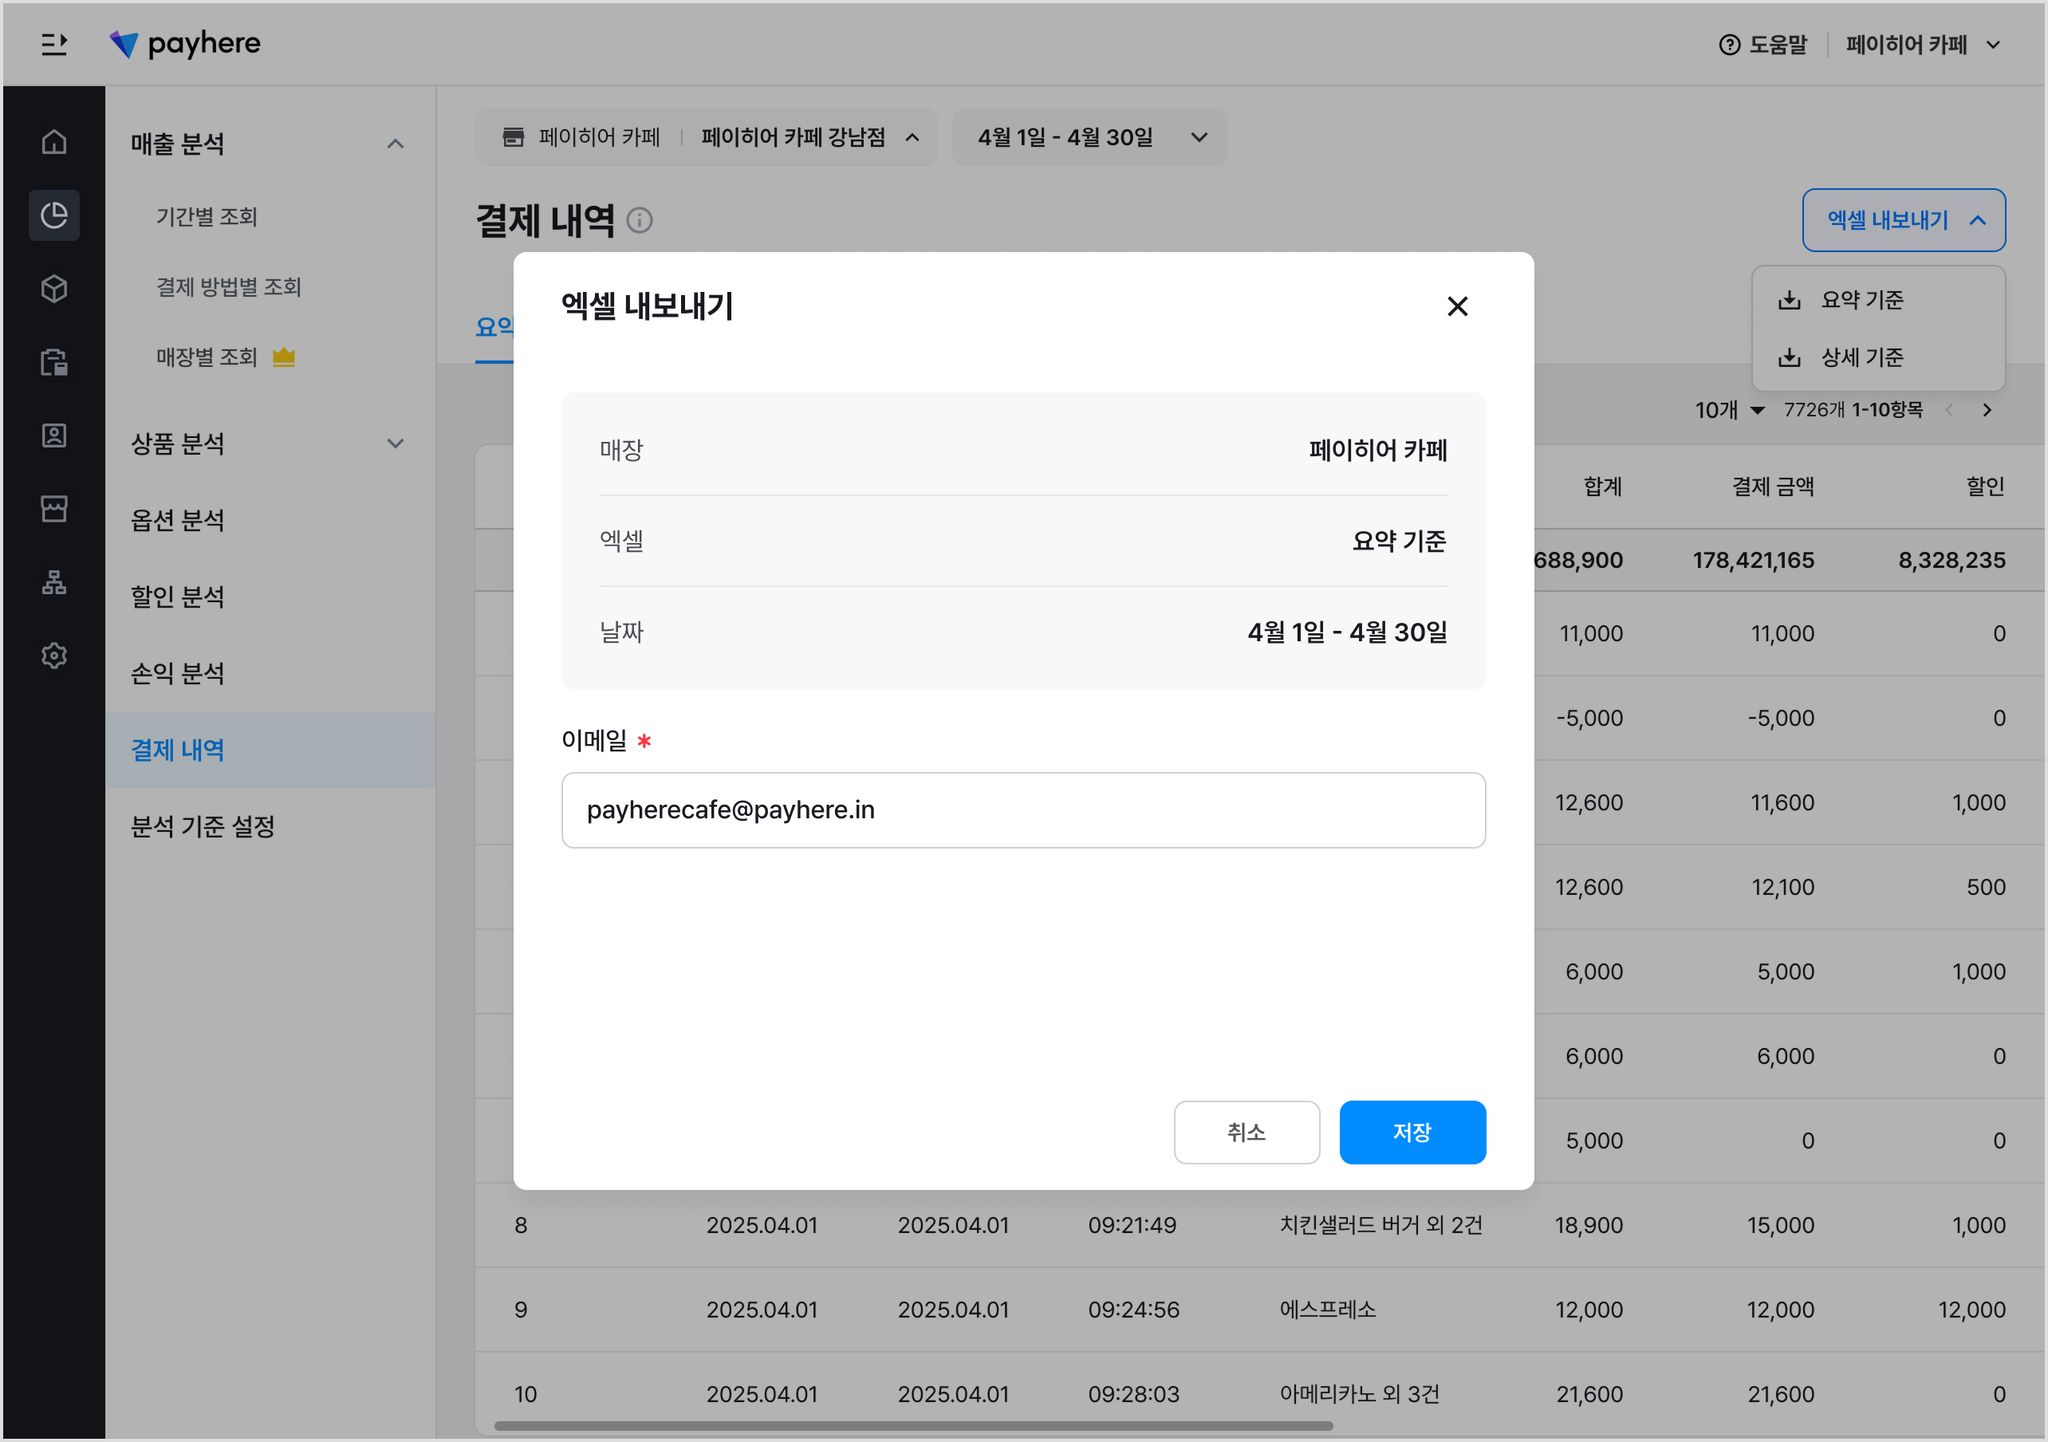Screen dimensions: 2048x1442
Task: Click the 할인 column header
Action: click(x=1986, y=486)
